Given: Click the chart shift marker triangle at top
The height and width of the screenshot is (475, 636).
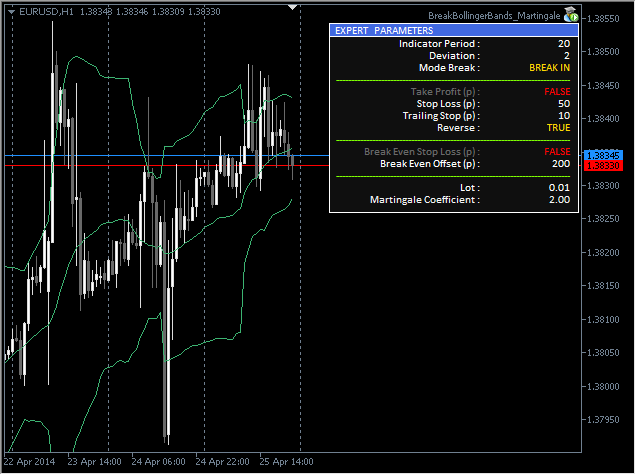Looking at the screenshot, I should tap(292, 7).
